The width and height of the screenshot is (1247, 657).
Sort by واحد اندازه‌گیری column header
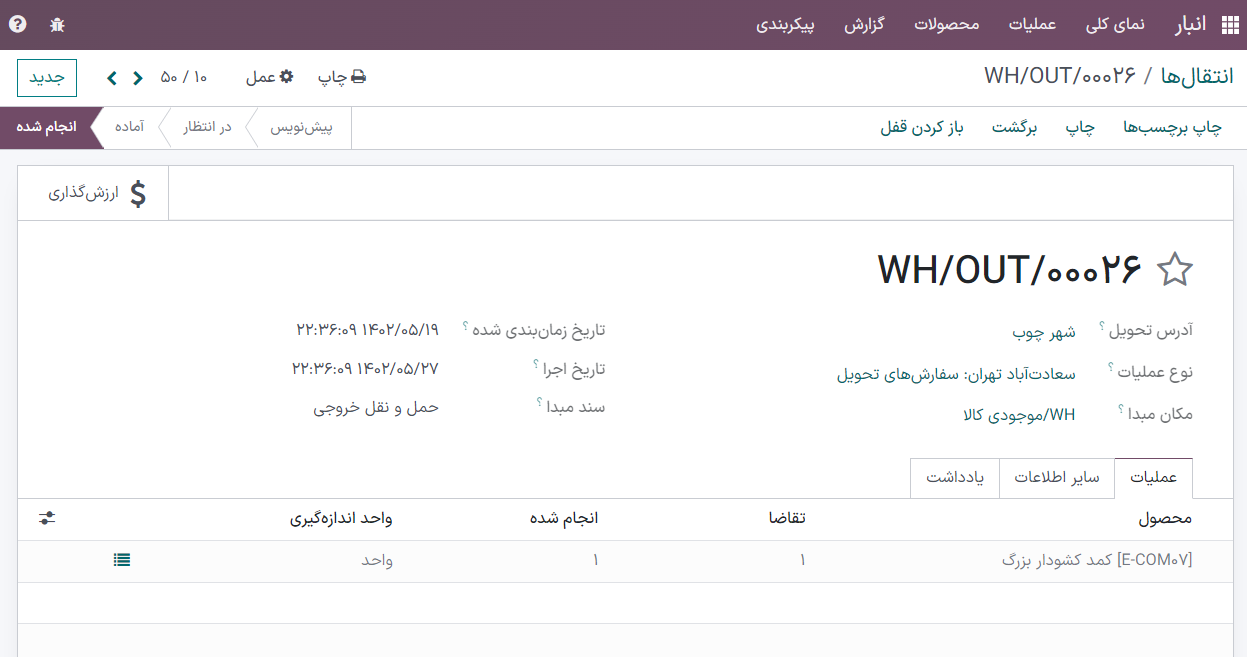[x=341, y=519]
